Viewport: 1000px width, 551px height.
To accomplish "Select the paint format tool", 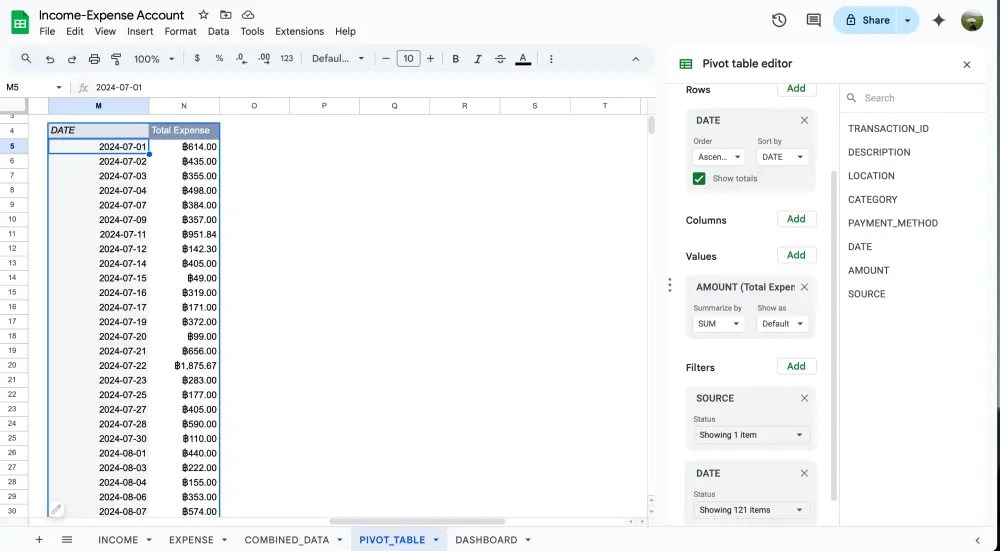I will click(116, 59).
